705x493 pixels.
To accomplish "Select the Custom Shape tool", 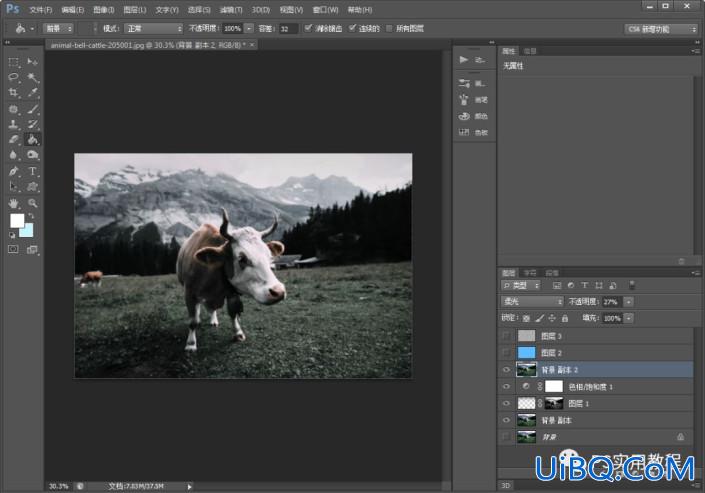I will 32,187.
